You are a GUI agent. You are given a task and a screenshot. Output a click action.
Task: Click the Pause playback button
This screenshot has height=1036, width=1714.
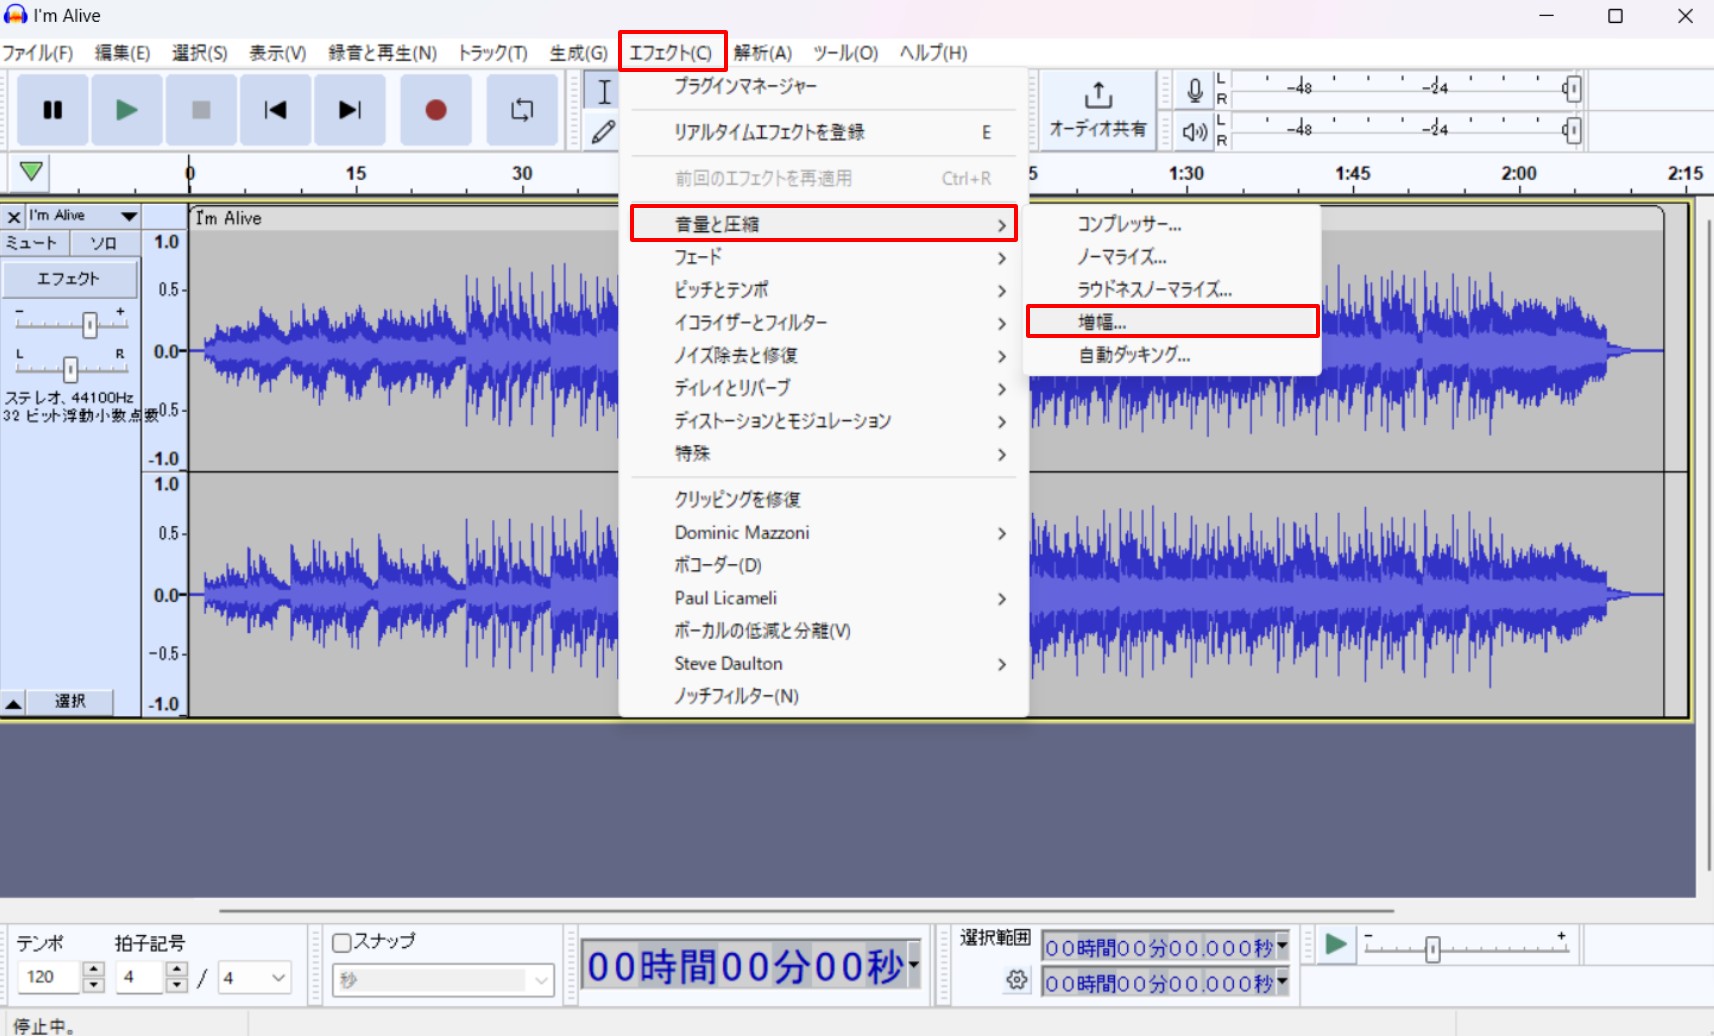click(53, 110)
